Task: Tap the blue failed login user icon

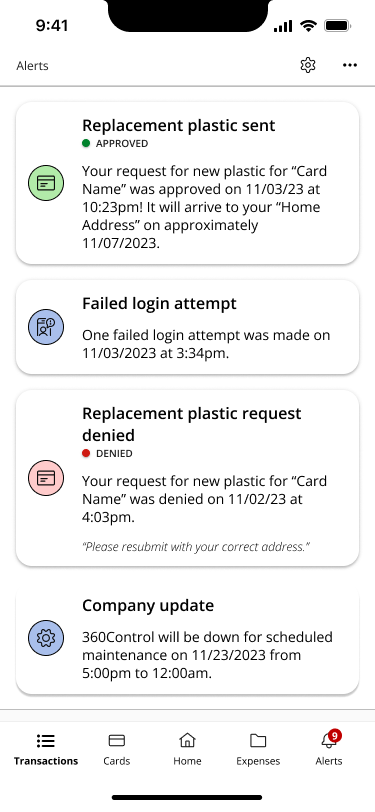Action: [46, 327]
